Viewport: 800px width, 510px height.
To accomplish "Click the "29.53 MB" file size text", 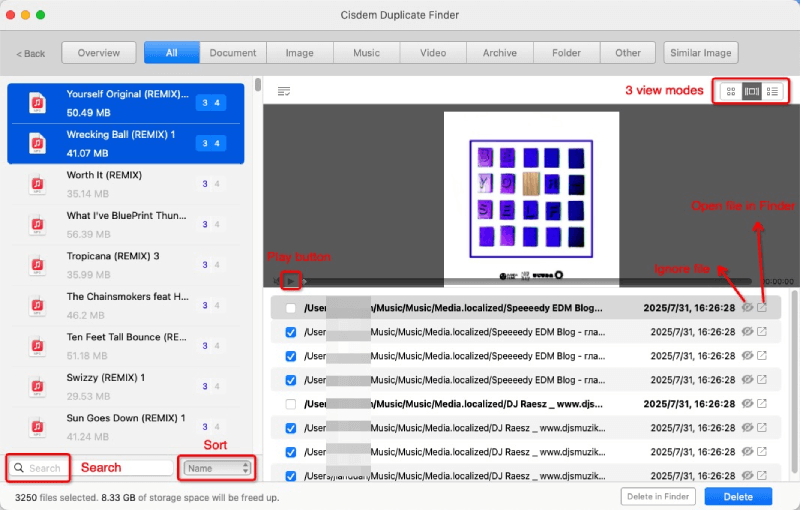I will pyautogui.click(x=88, y=396).
